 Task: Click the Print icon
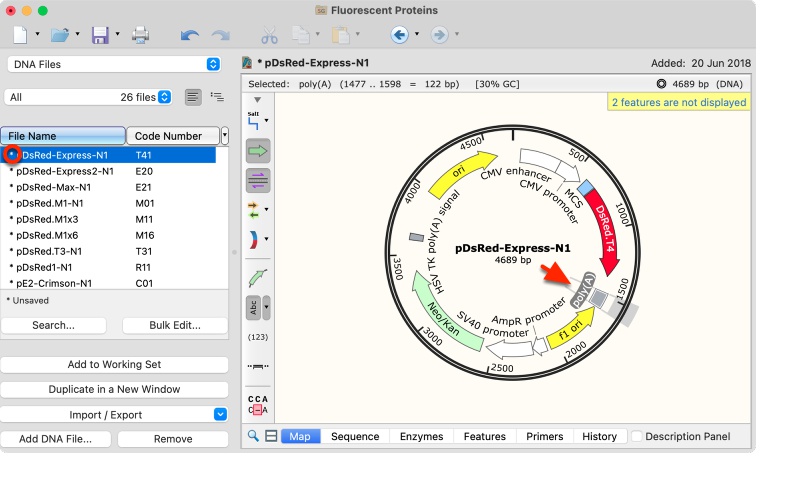click(140, 35)
